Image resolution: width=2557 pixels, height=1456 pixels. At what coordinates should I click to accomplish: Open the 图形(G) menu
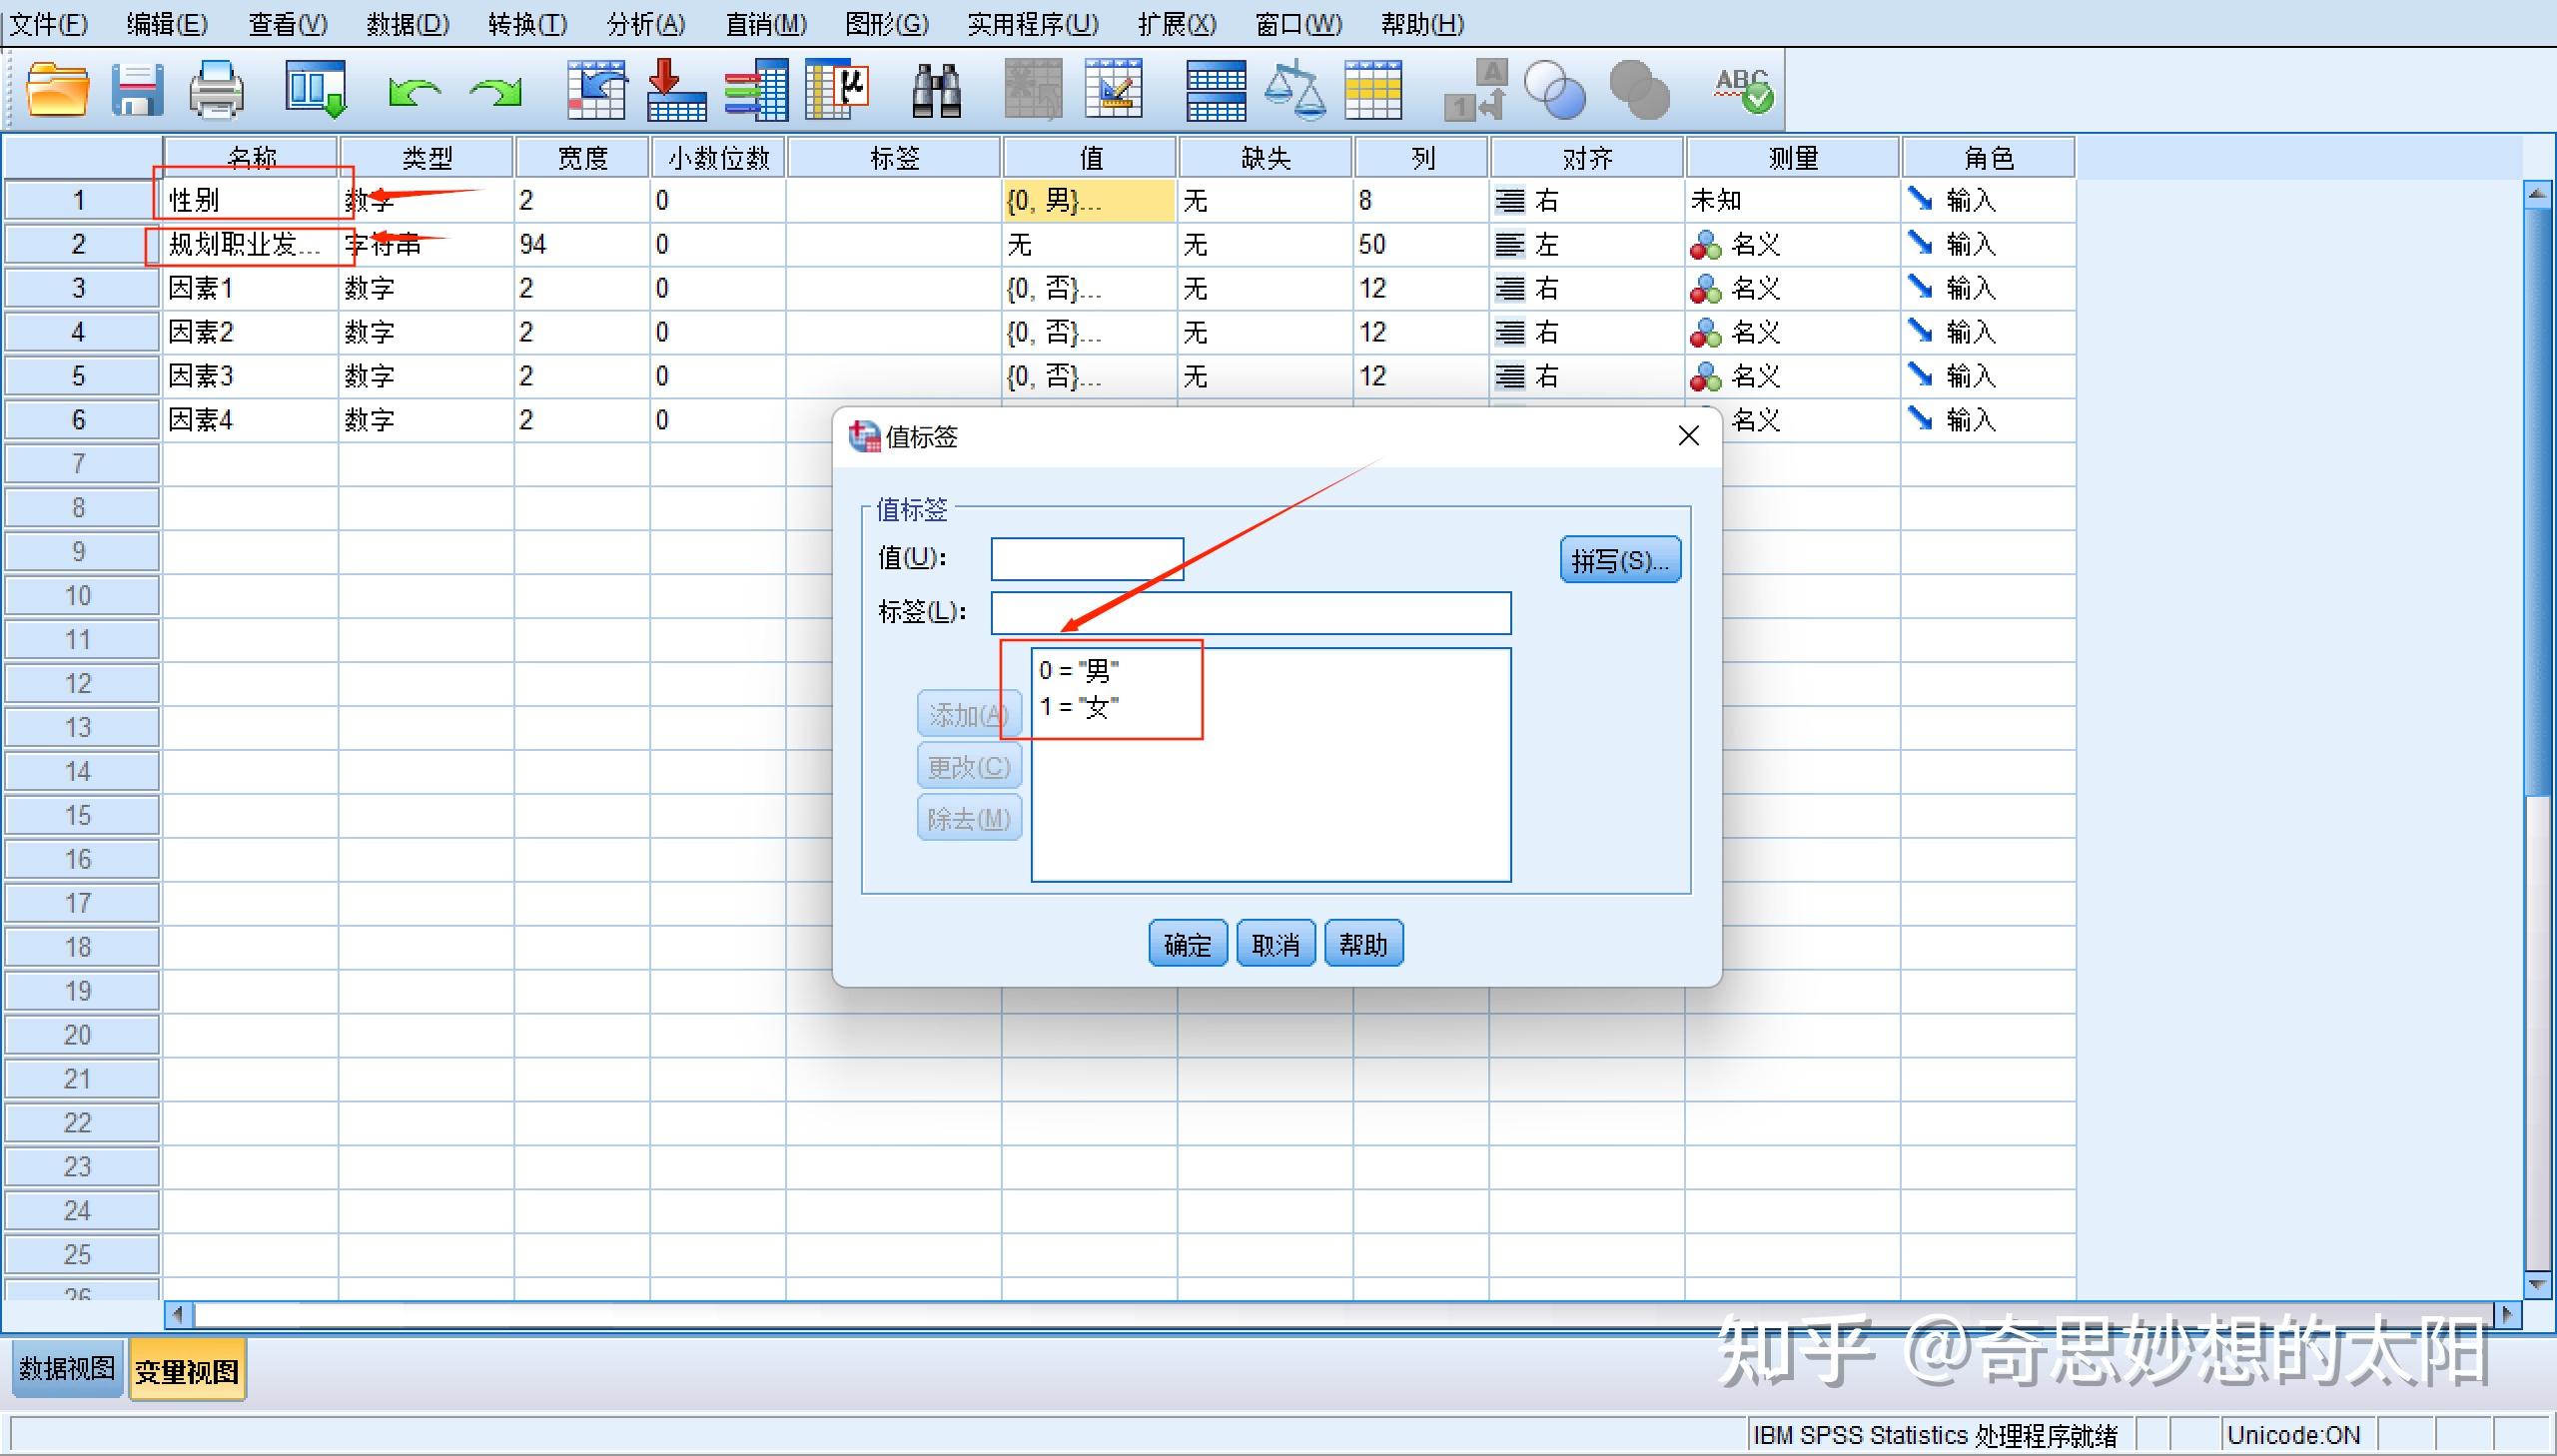(x=886, y=24)
